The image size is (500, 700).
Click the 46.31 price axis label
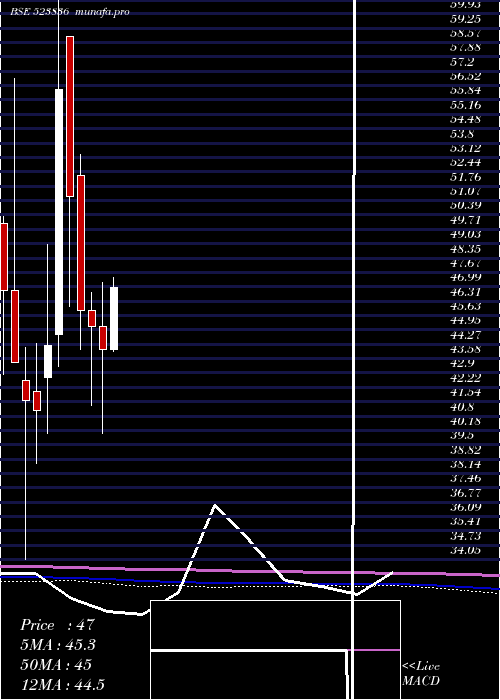coord(465,292)
